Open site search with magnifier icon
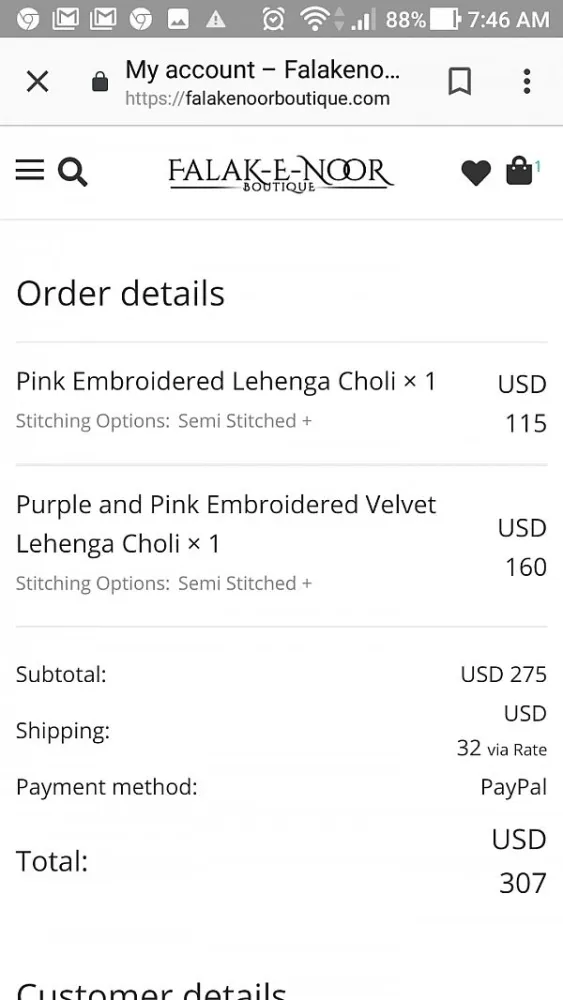563x1000 pixels. (73, 172)
